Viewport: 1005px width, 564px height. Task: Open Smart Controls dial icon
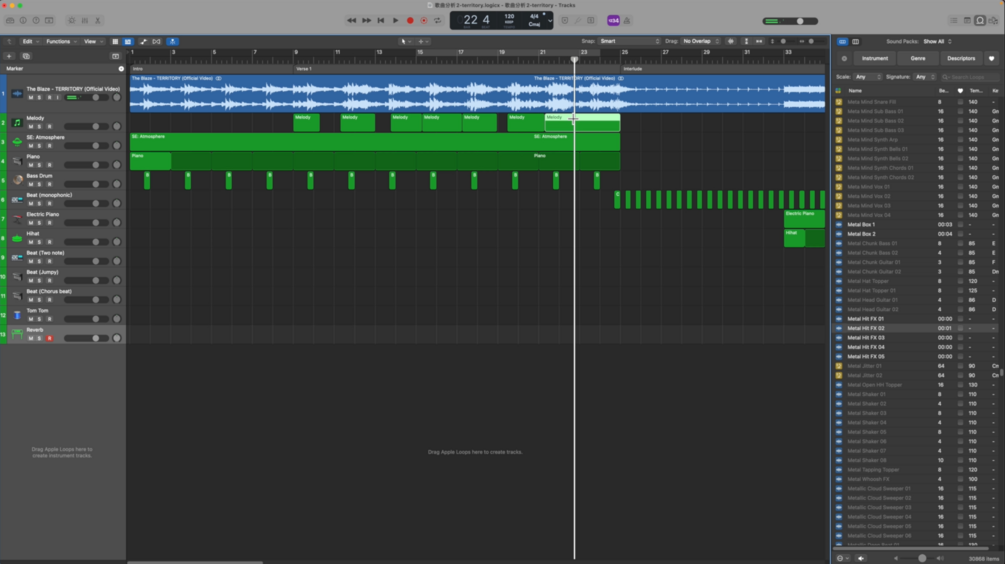pyautogui.click(x=71, y=21)
